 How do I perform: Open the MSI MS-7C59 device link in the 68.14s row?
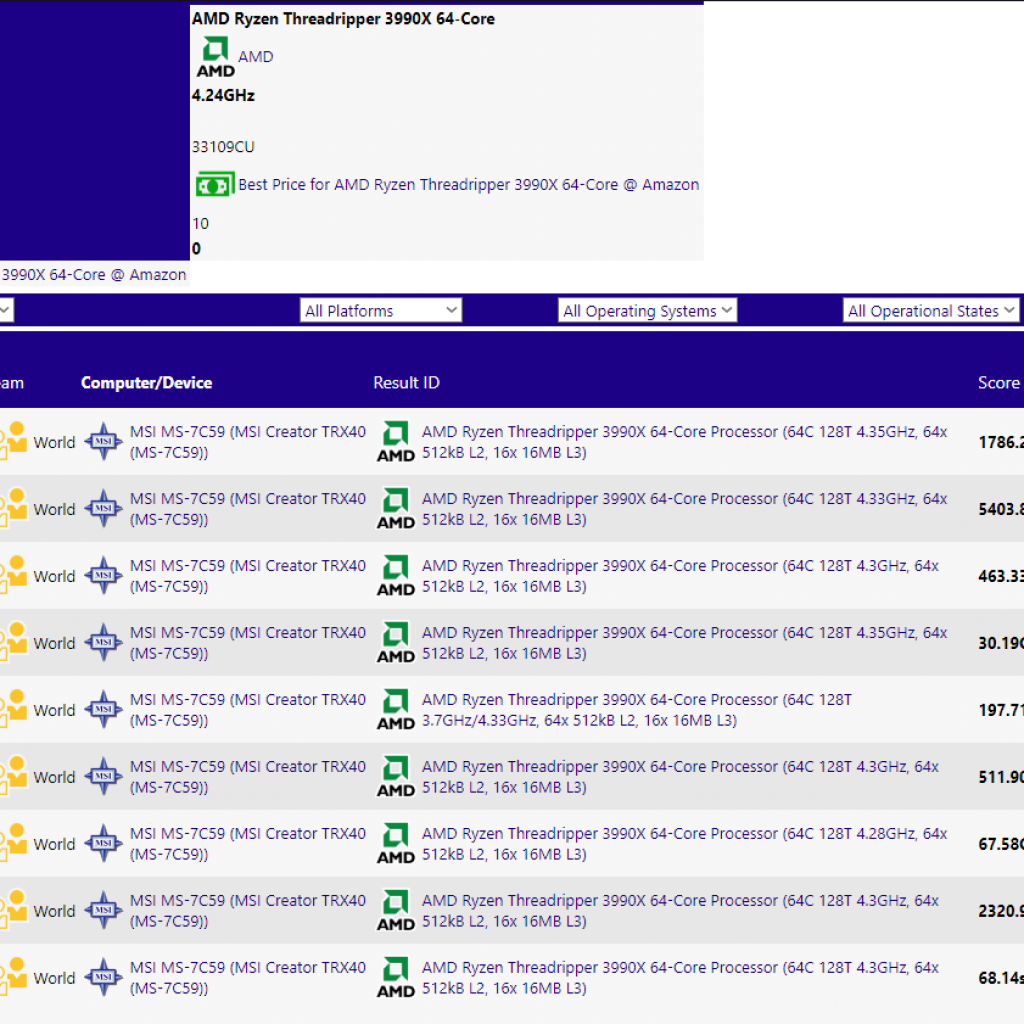248,978
